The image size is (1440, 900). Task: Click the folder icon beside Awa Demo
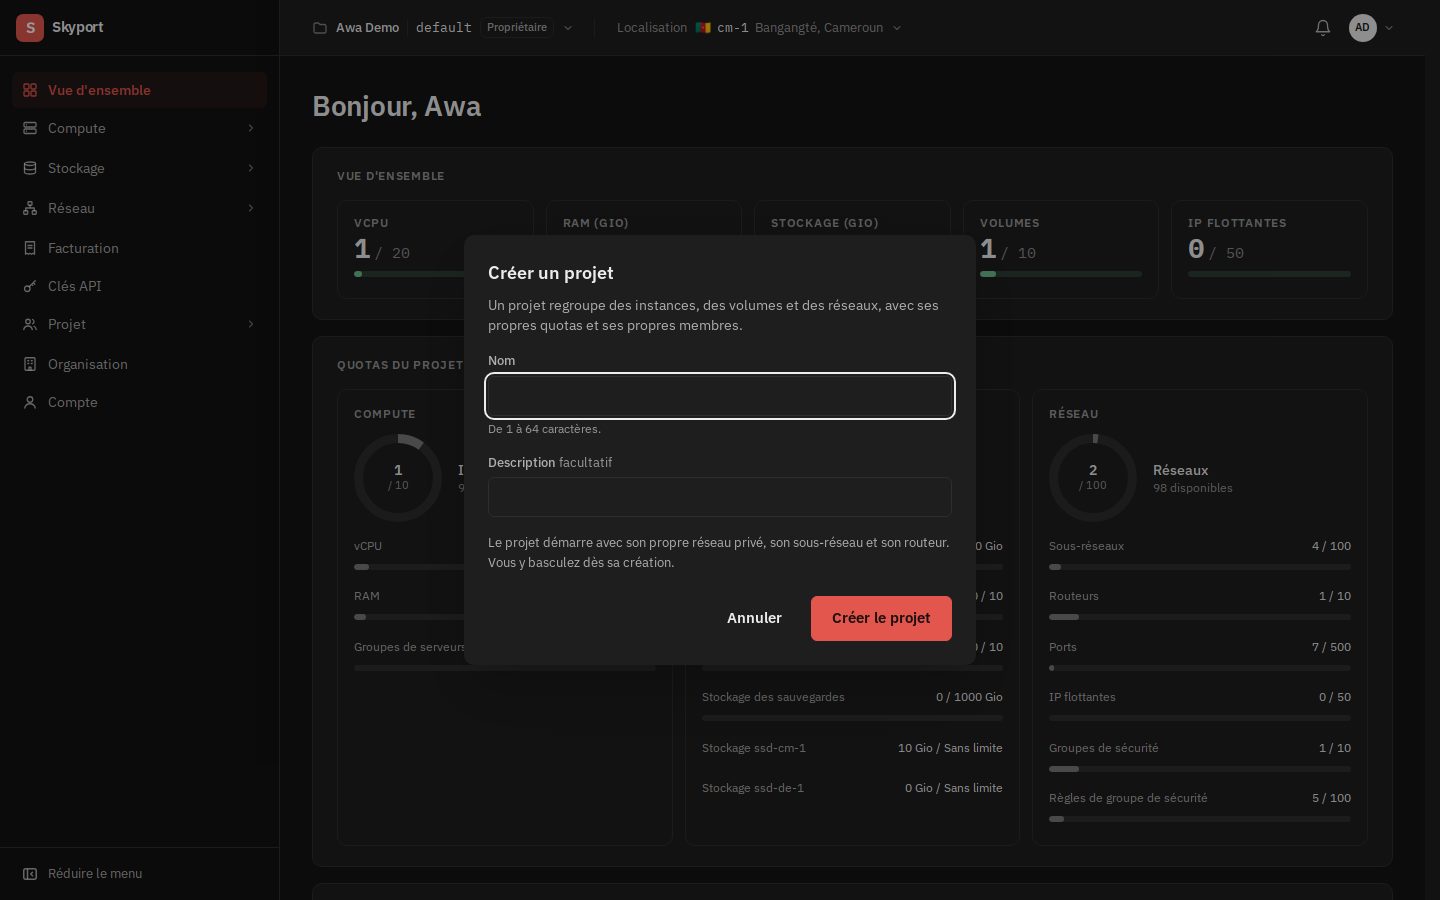[x=320, y=28]
